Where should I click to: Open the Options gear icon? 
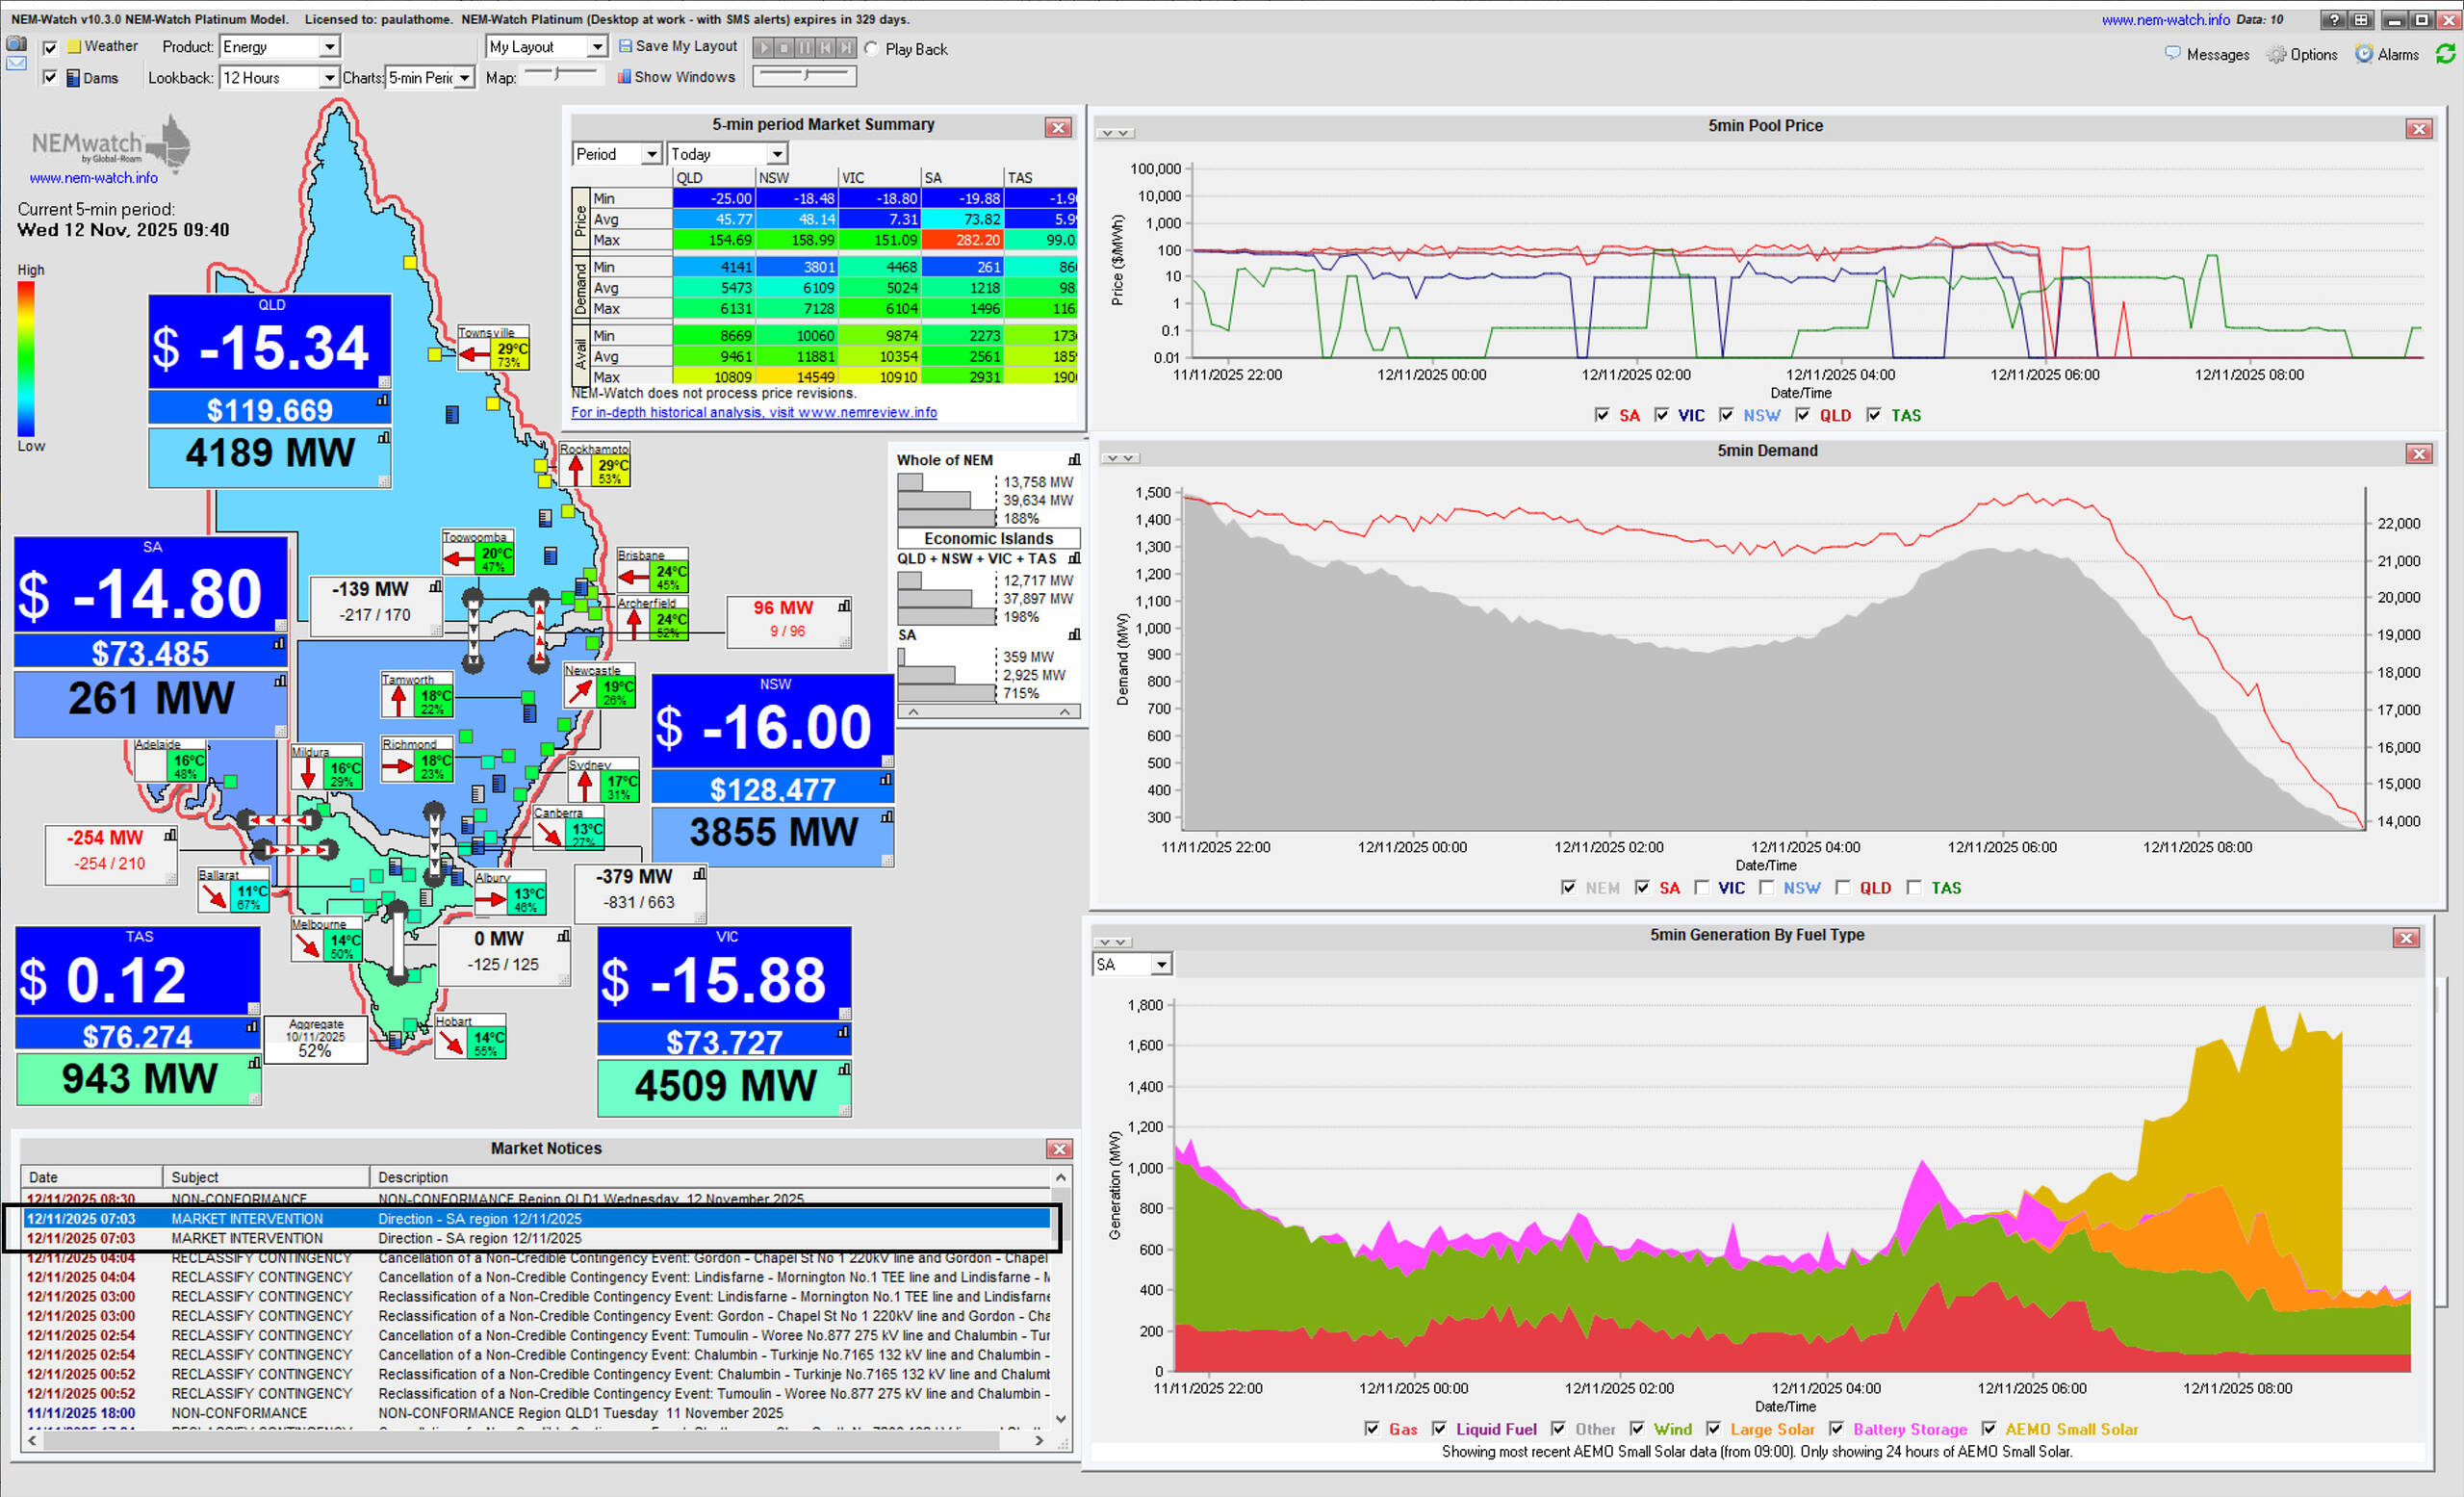[x=2276, y=55]
